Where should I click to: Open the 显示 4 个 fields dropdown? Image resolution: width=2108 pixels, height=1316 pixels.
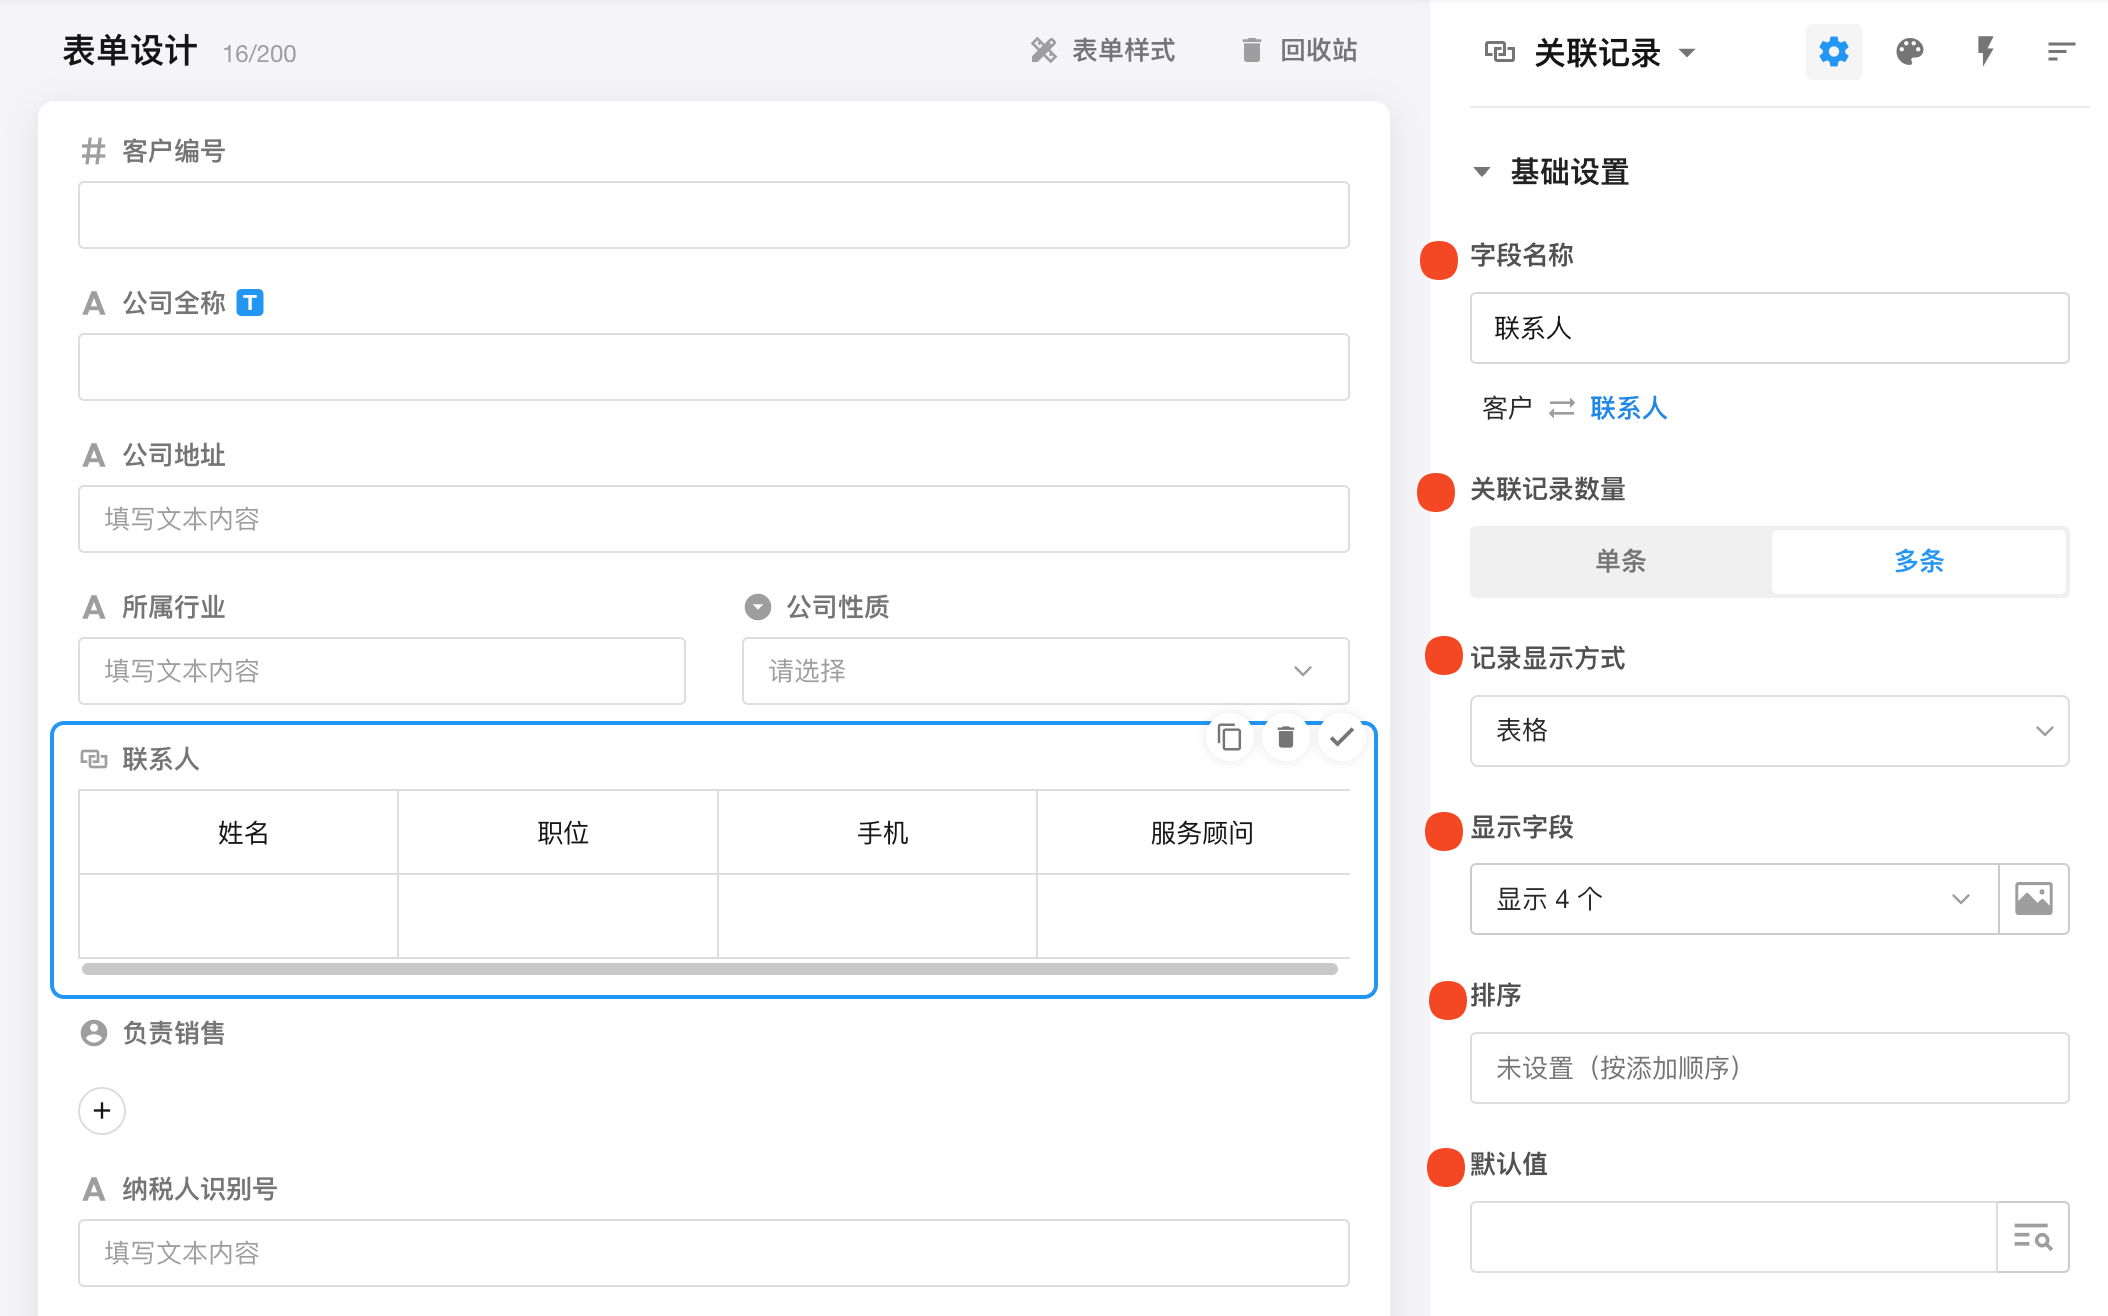click(x=1733, y=899)
